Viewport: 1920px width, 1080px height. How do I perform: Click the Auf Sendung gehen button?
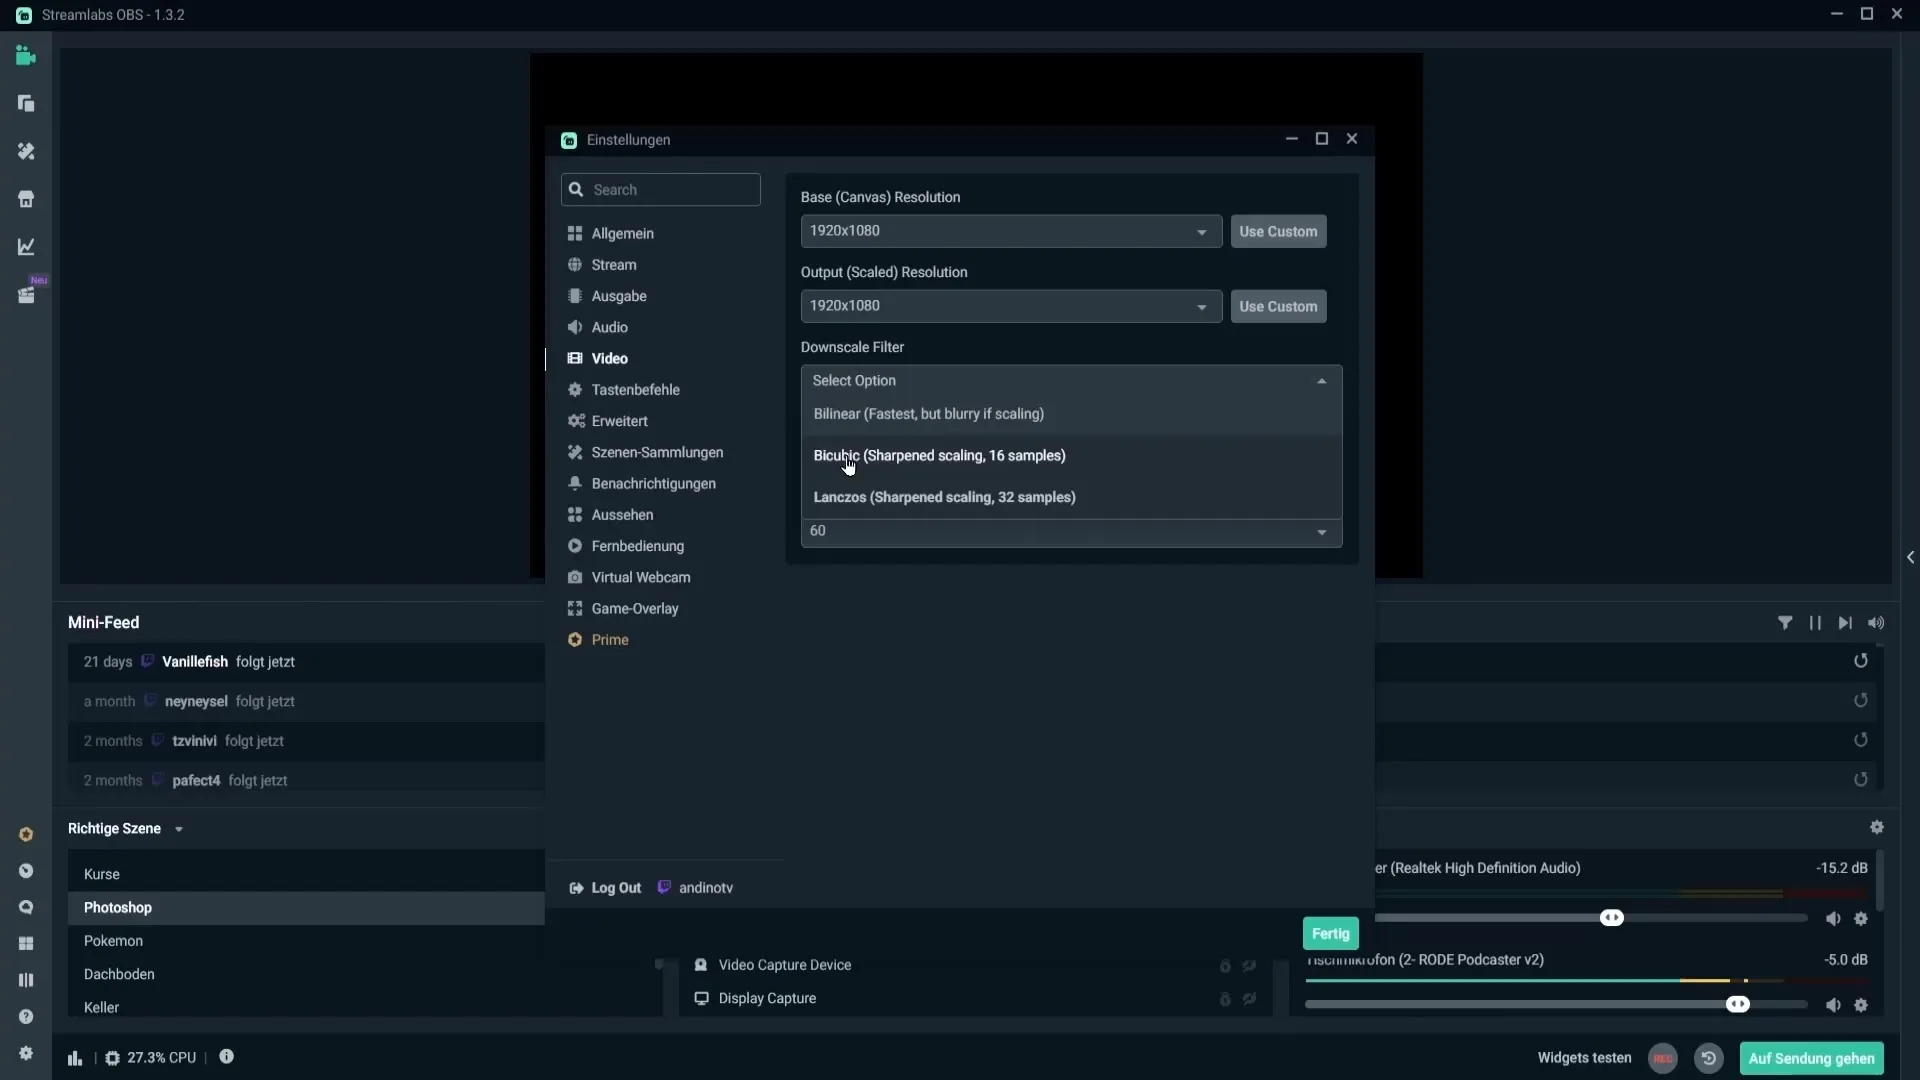pos(1811,1058)
